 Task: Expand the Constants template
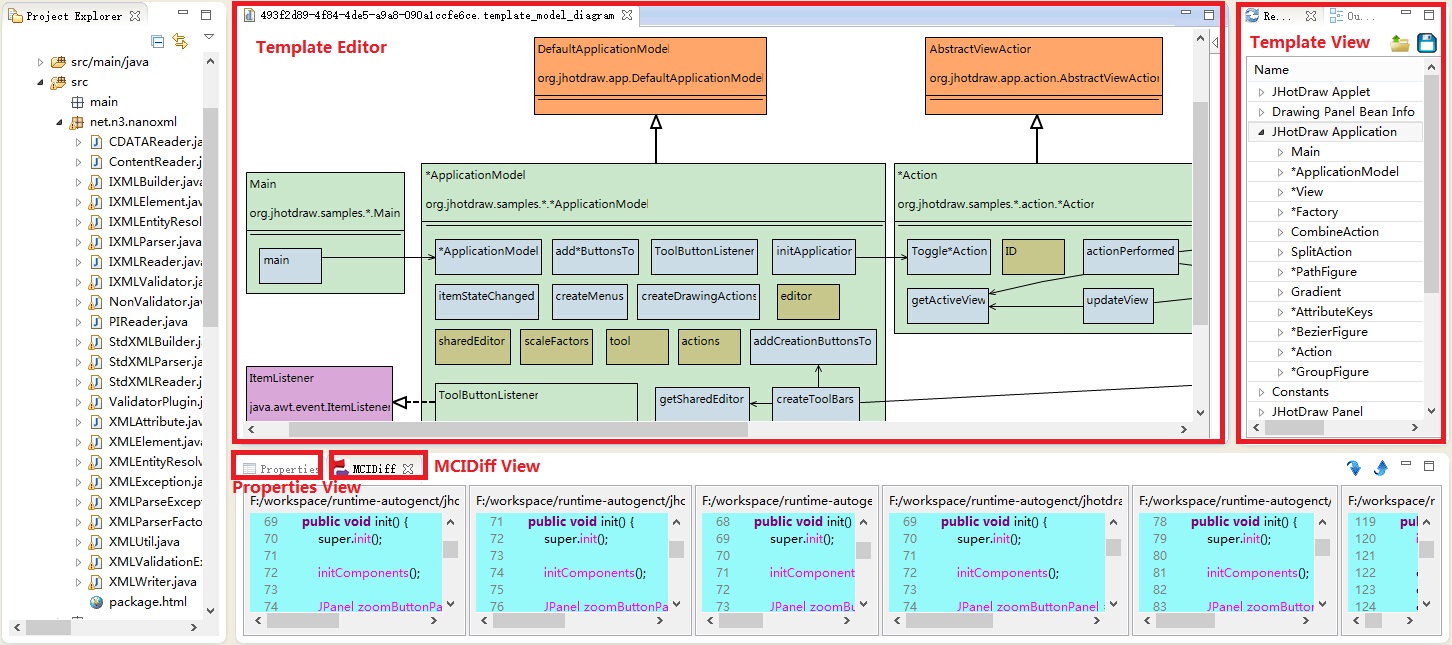point(1261,392)
